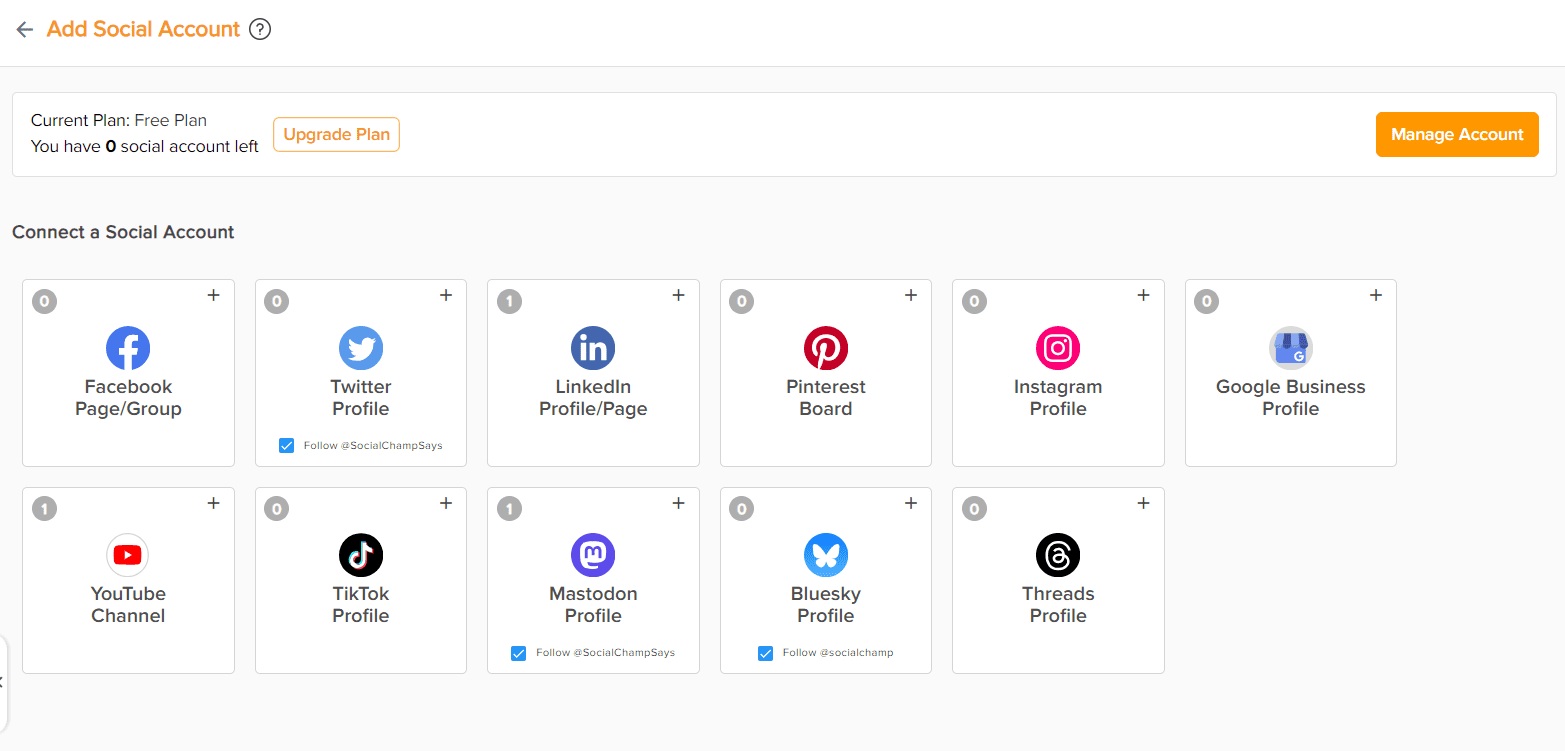Click the Facebook Page/Group icon

click(x=128, y=348)
